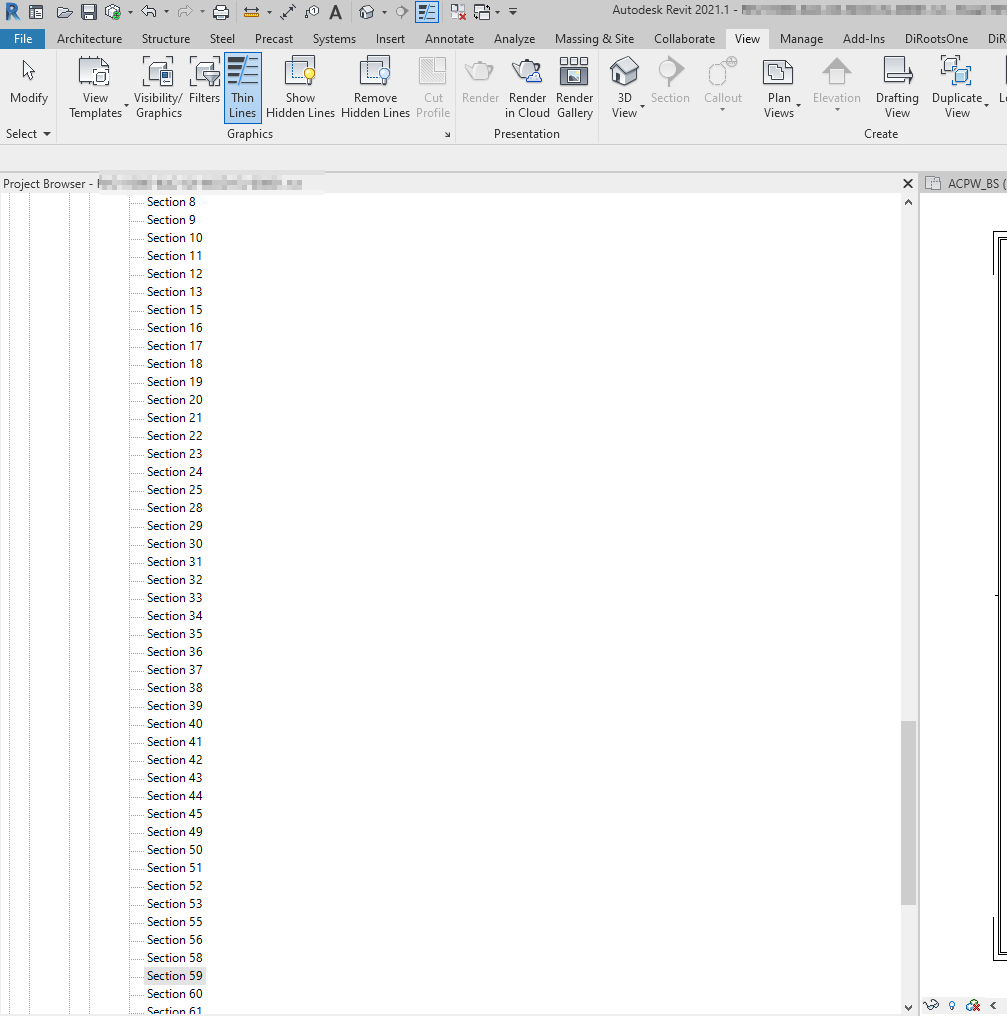The height and width of the screenshot is (1016, 1007).
Task: Select Section 59 in Project Browser
Action: (x=174, y=976)
